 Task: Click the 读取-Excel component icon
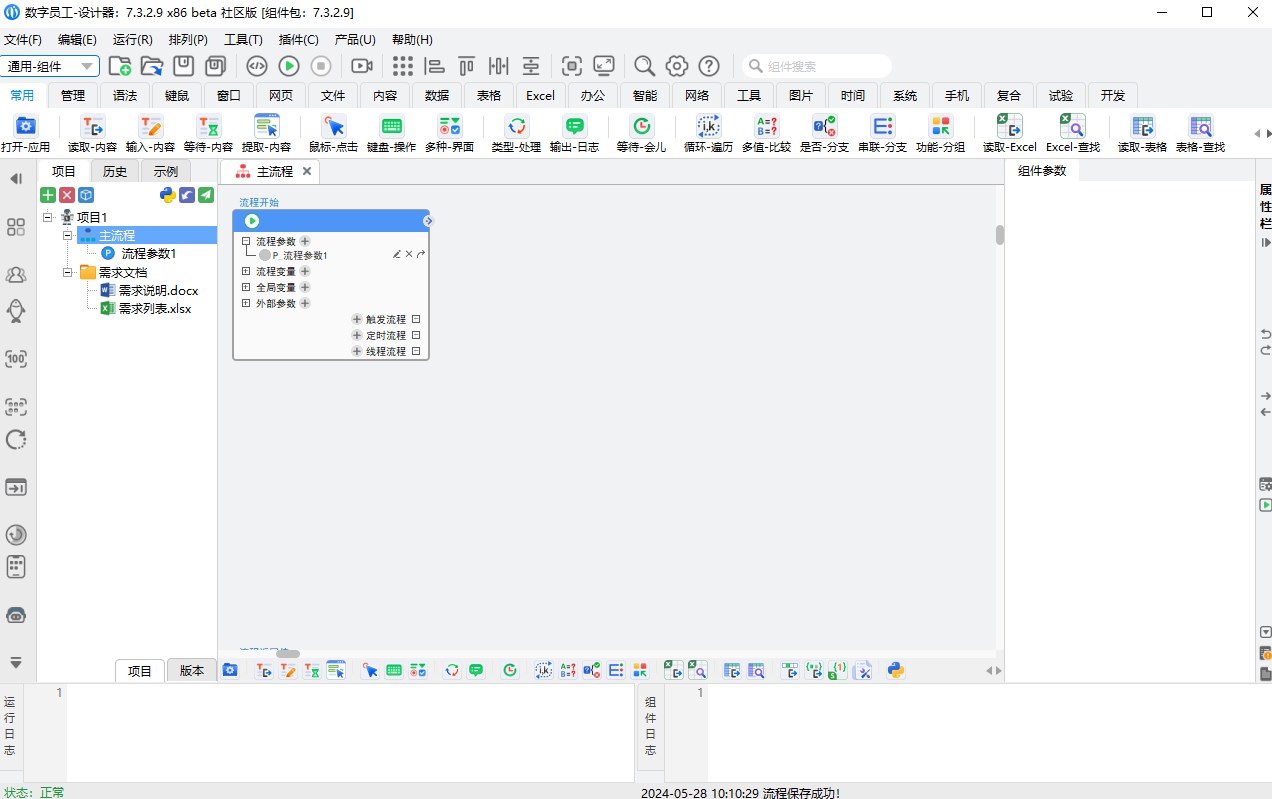coord(1009,127)
